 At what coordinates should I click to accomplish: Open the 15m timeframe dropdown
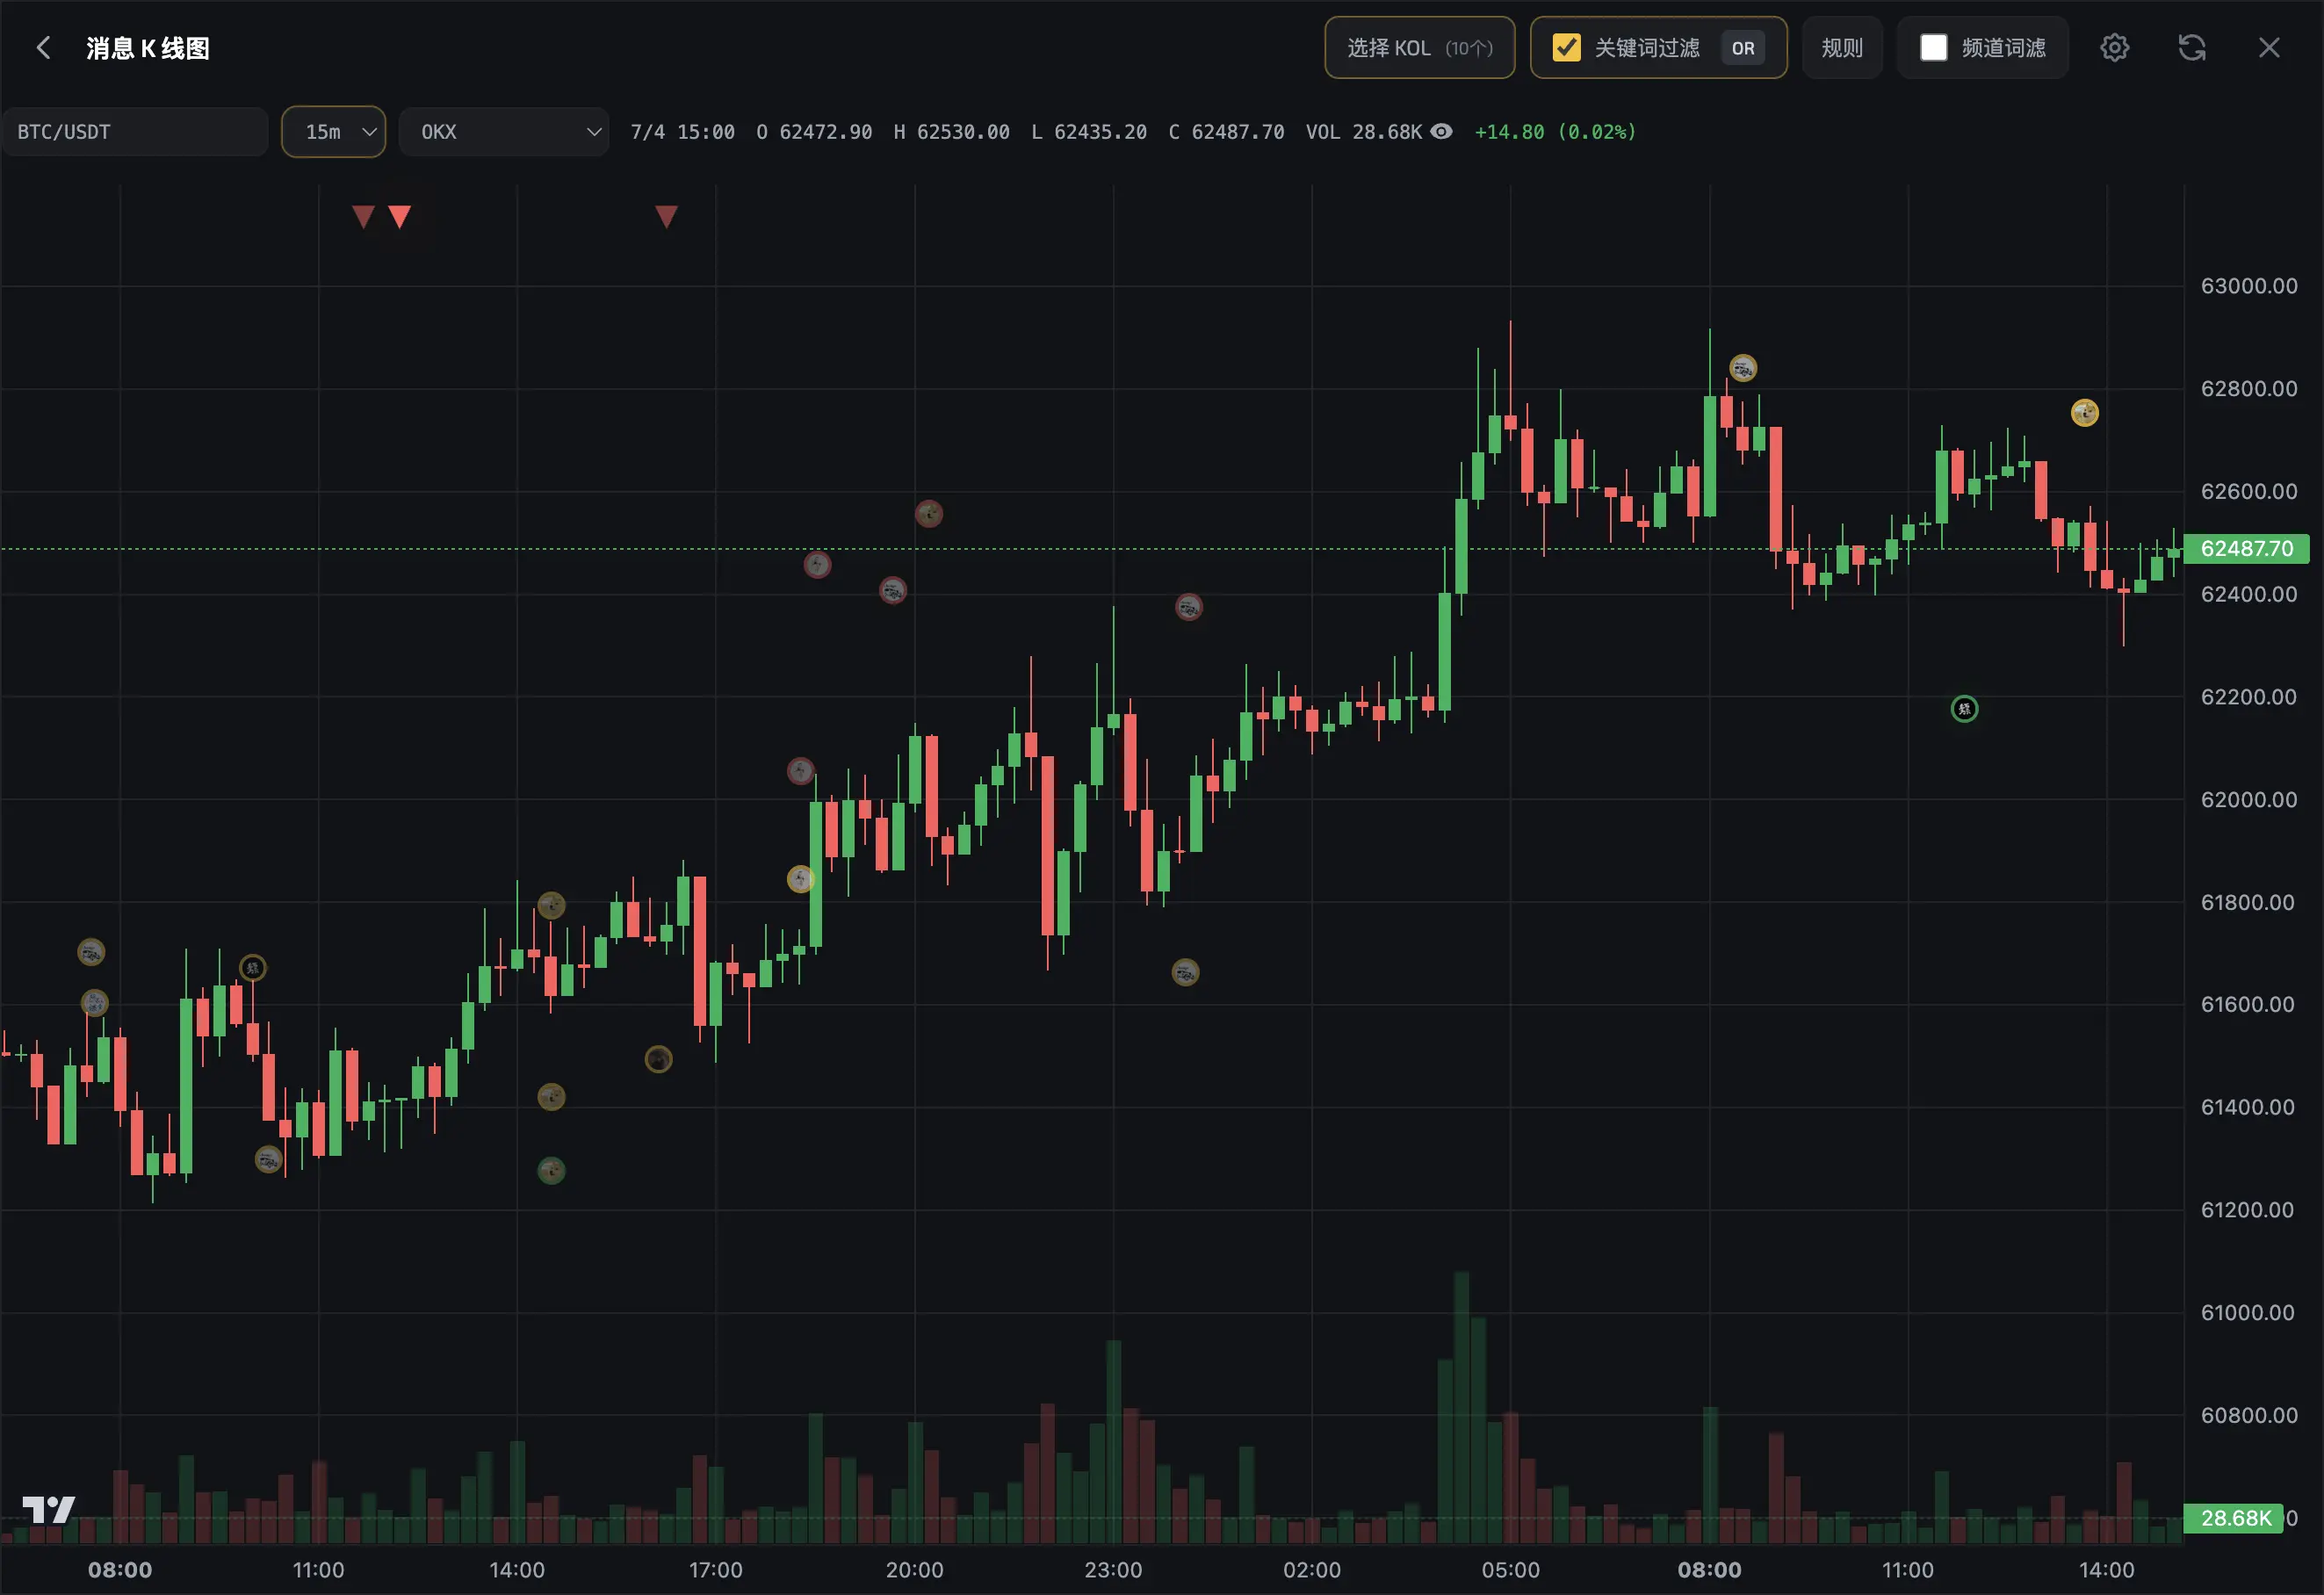tap(333, 131)
